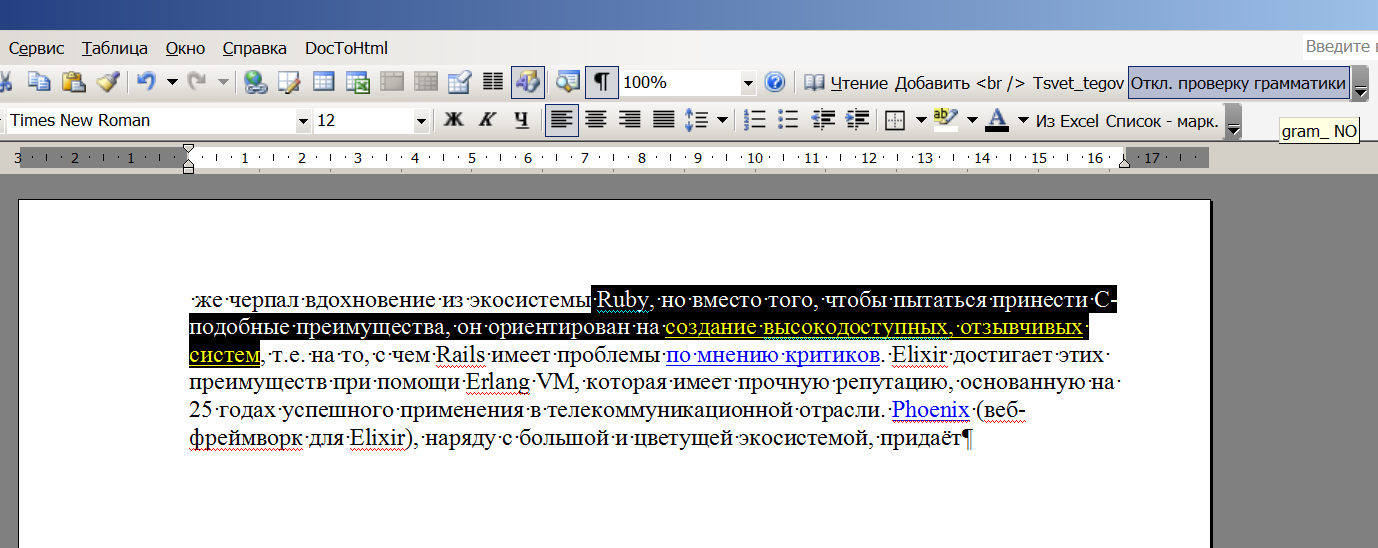
Task: Open the Таблица menu
Action: (115, 48)
